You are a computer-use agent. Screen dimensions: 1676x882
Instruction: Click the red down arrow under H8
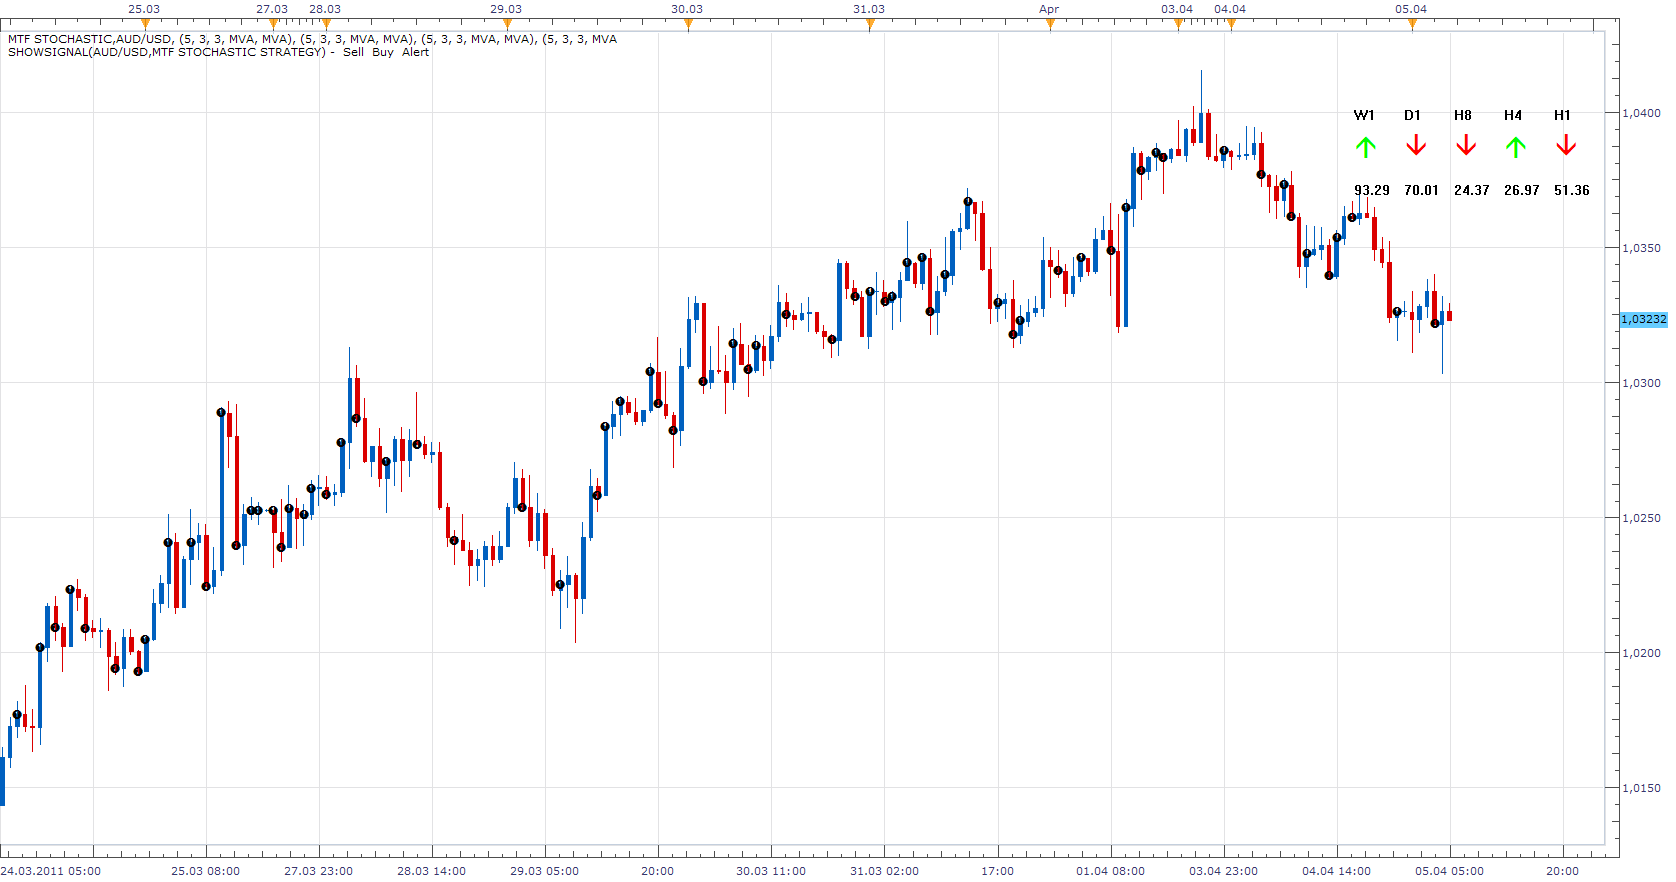pos(1466,146)
